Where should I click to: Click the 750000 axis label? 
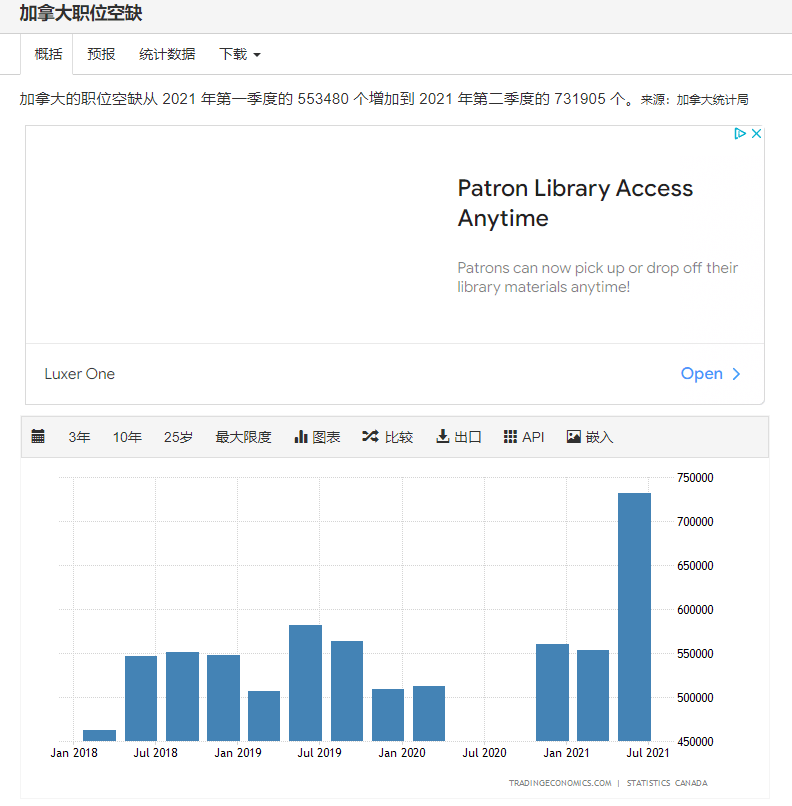(695, 478)
